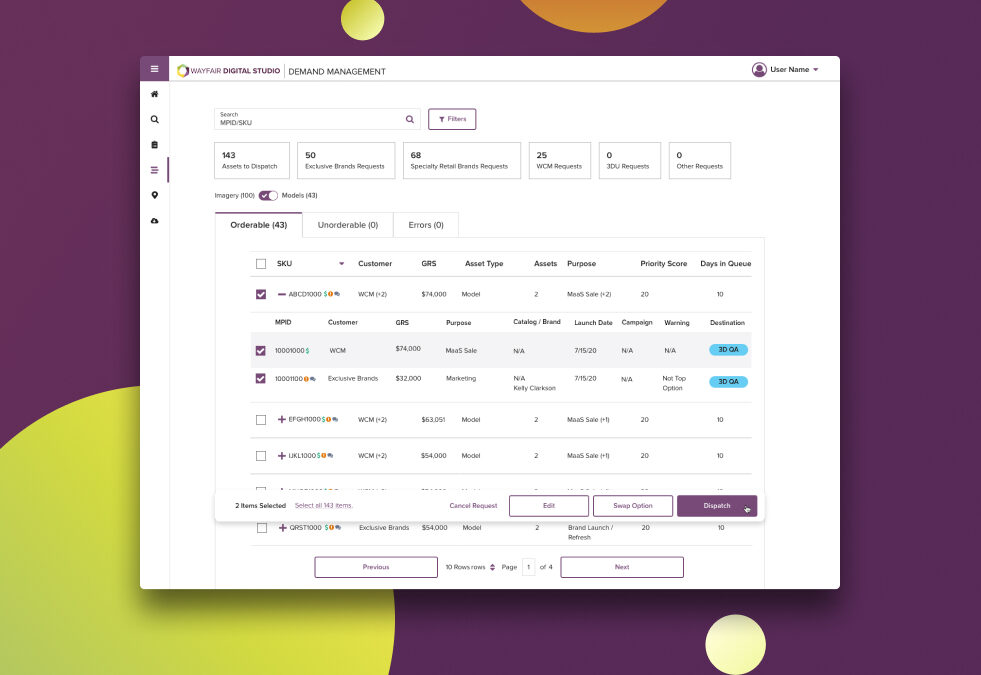Viewport: 981px width, 675px height.
Task: Open the Errors (0) tab
Action: pos(426,224)
